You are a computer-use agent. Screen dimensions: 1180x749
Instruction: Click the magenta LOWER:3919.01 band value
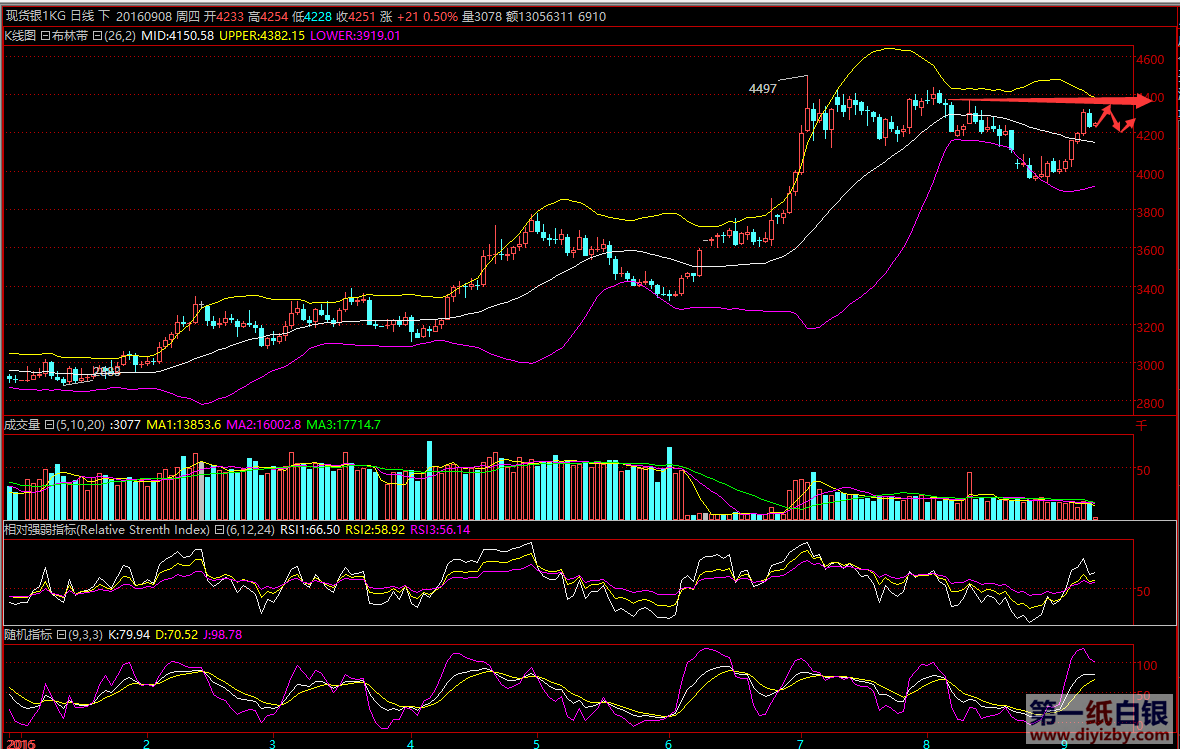click(x=355, y=35)
